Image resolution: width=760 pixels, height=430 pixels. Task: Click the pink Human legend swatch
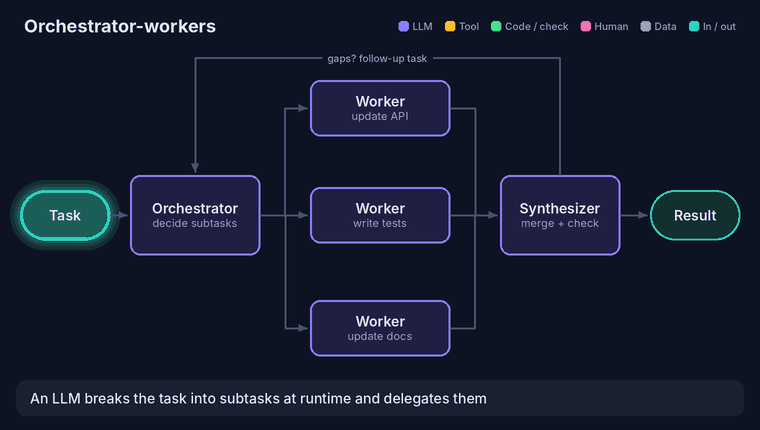[x=586, y=26]
